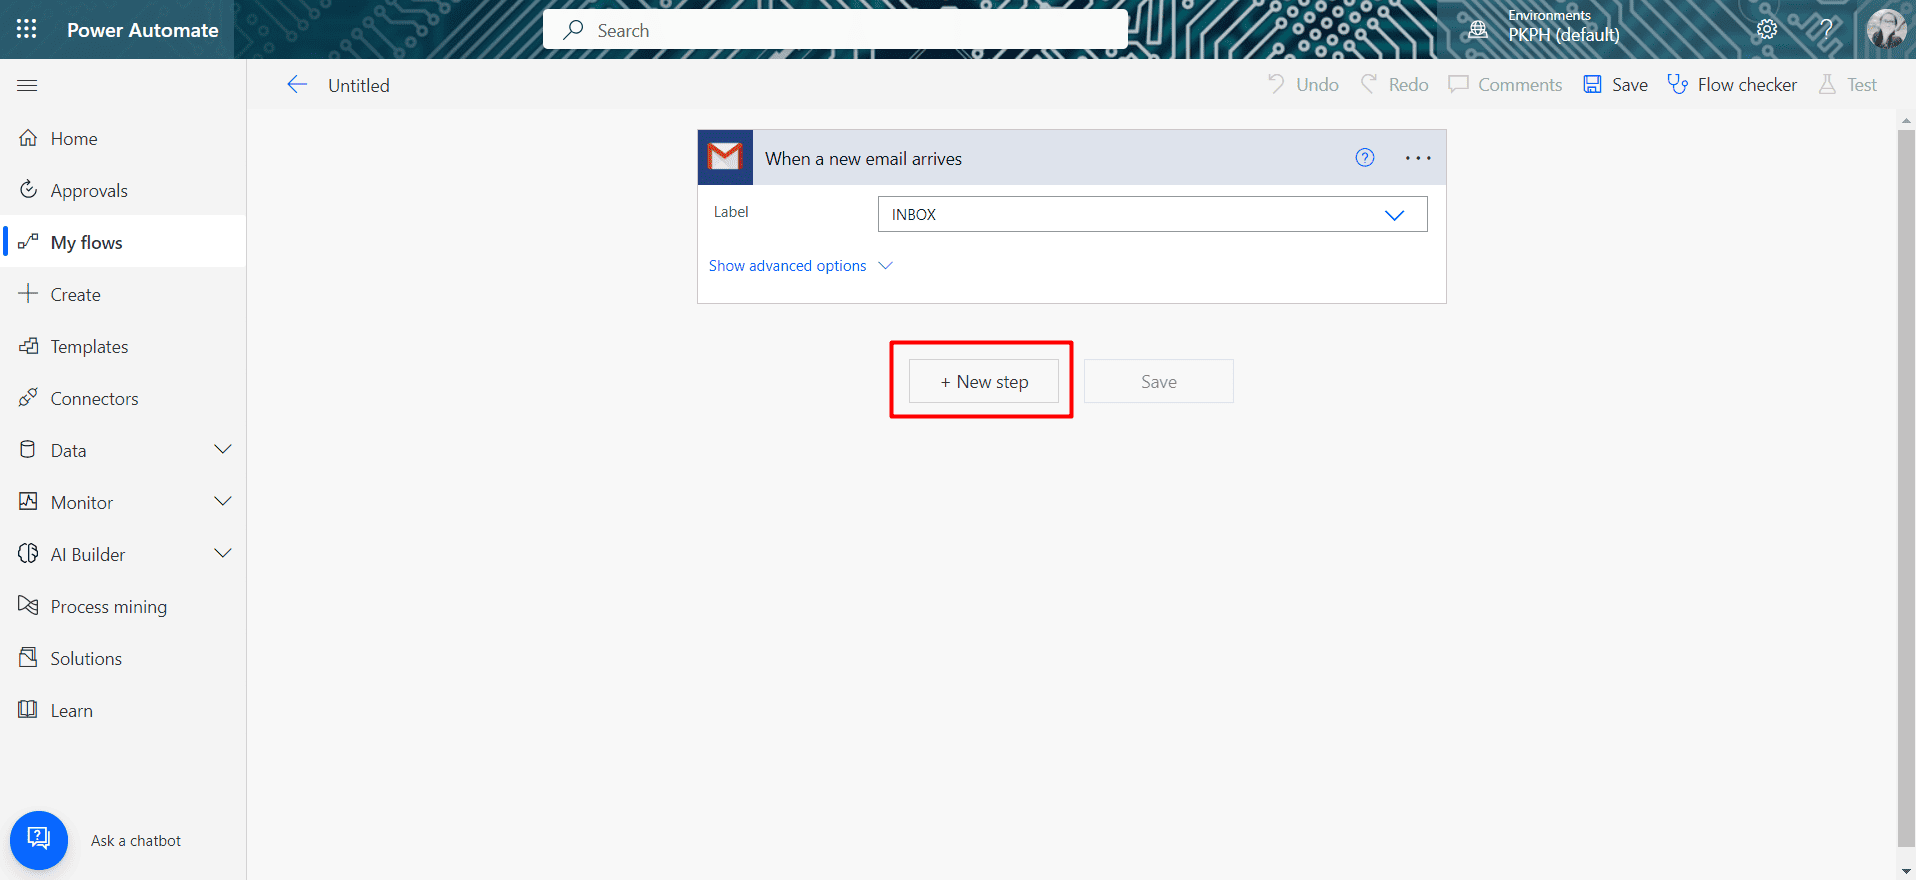Click the New step button
Viewport: 1916px width, 880px height.
983,382
